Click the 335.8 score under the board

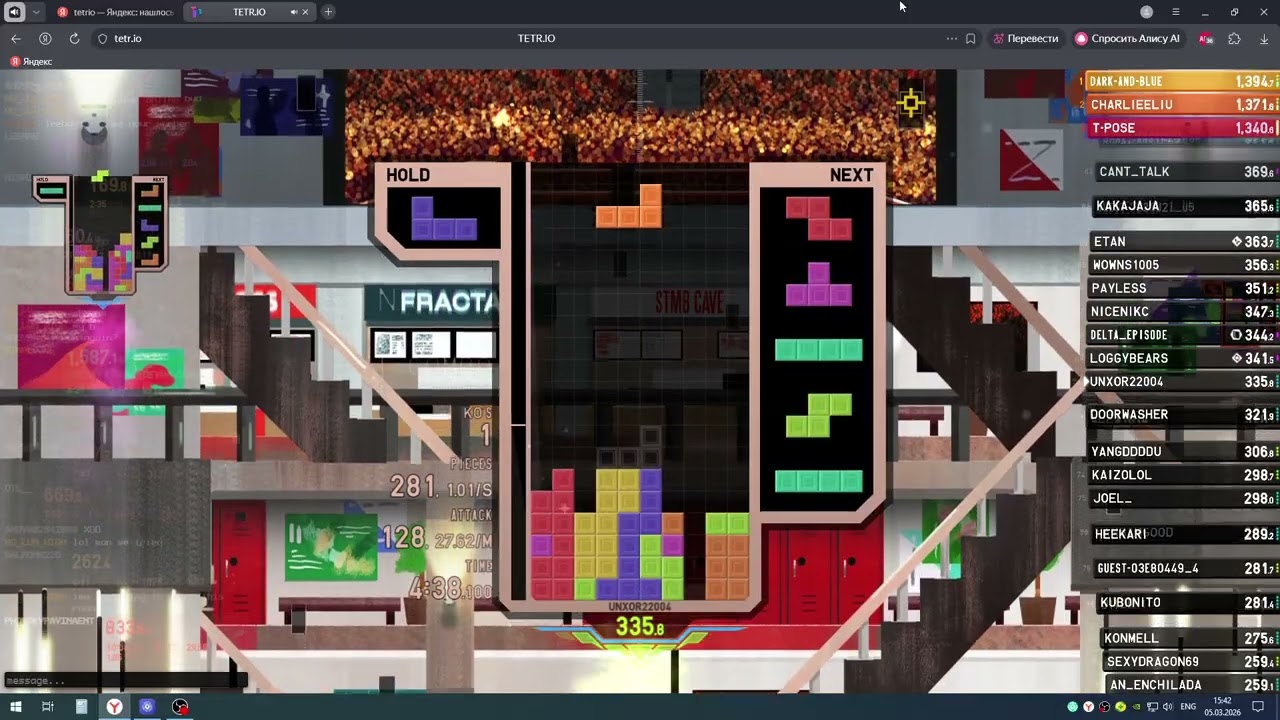[640, 627]
